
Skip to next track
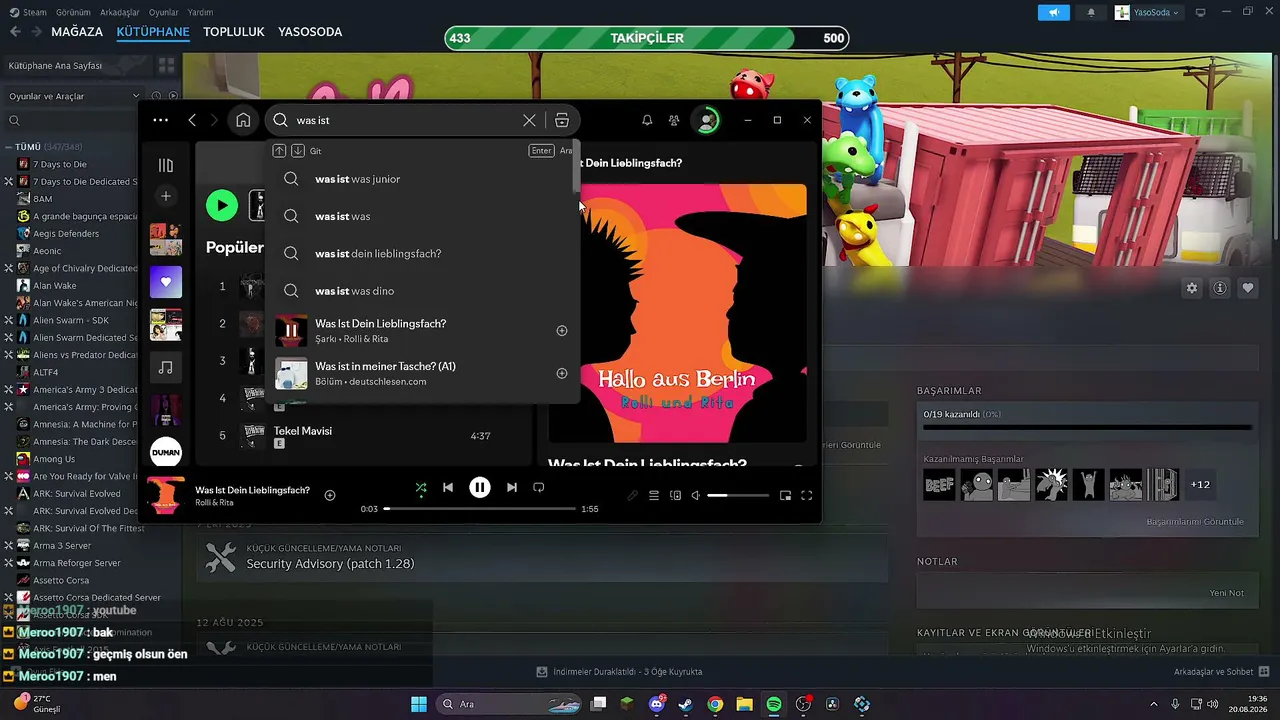point(512,488)
